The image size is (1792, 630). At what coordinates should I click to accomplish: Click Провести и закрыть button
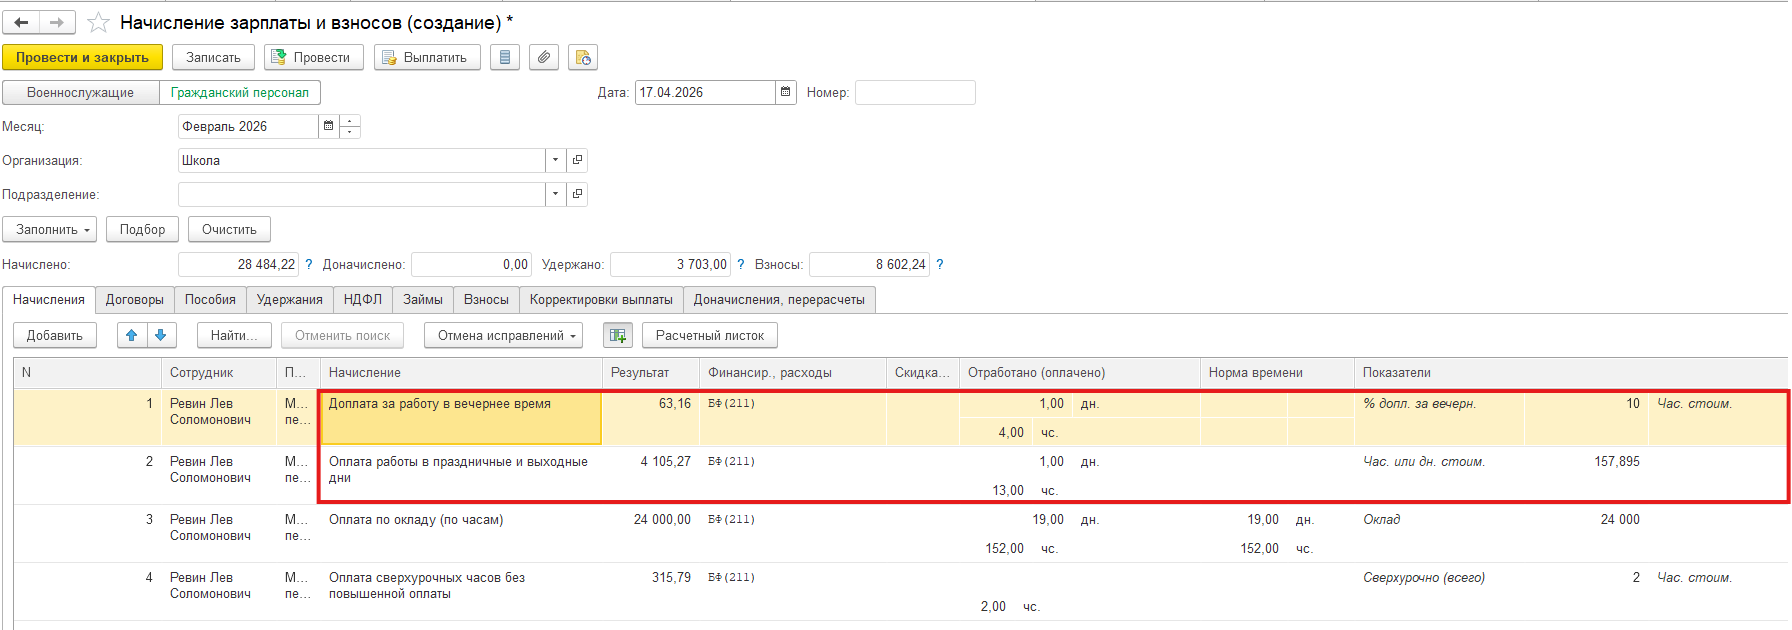click(x=82, y=57)
